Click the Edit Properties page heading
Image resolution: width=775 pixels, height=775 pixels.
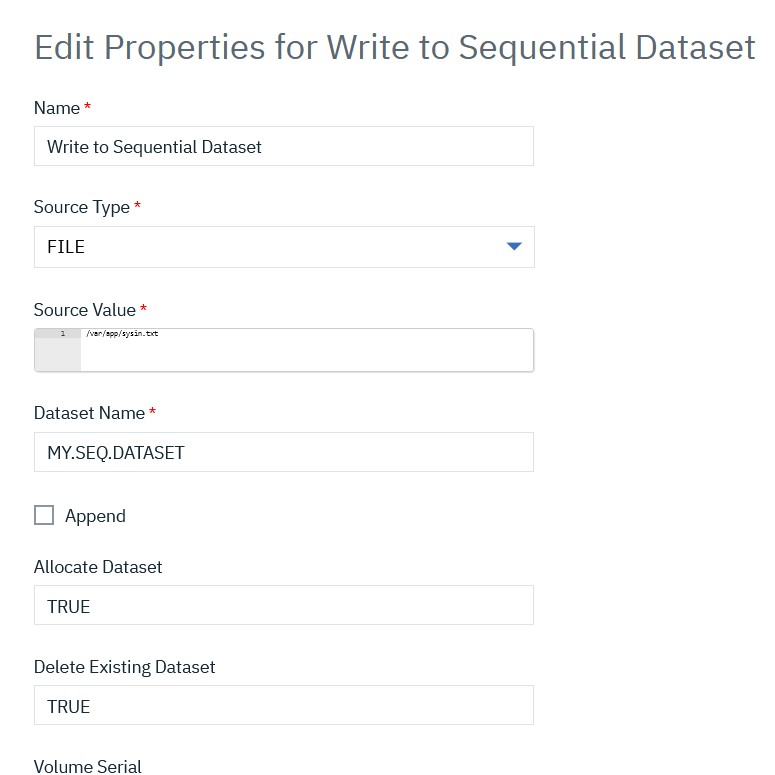394,48
